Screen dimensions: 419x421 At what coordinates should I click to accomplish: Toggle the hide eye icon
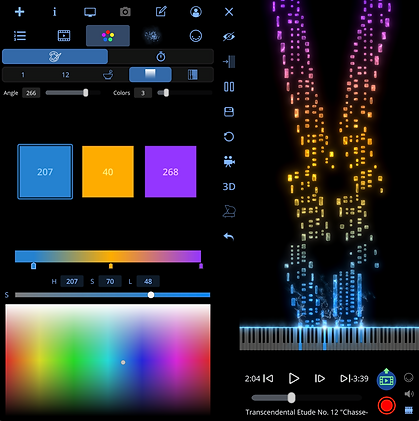point(229,36)
